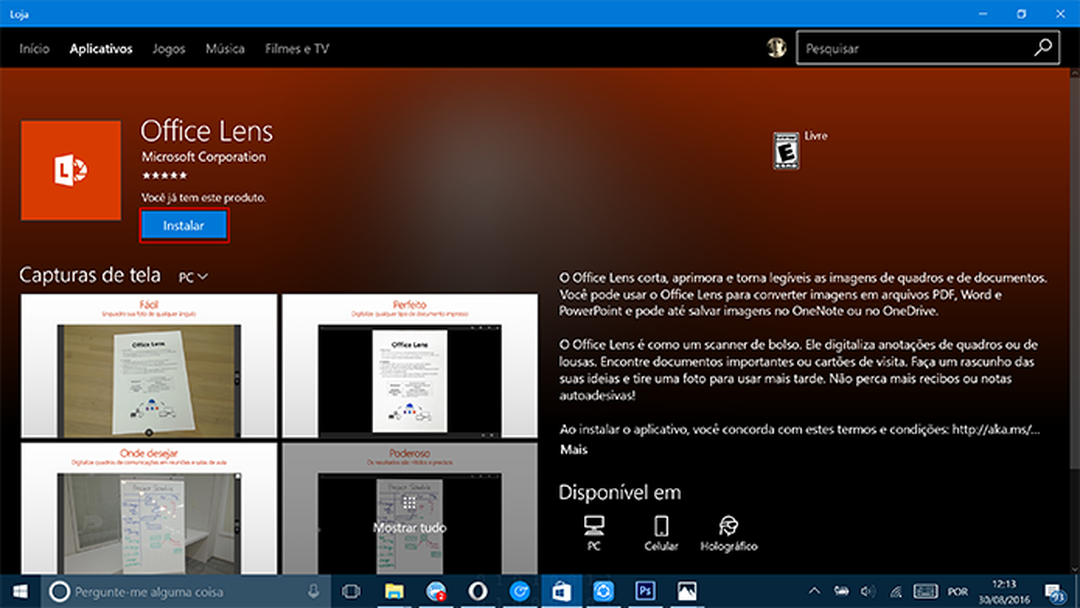The width and height of the screenshot is (1080, 608).
Task: Click the Disponível em heading
Action: [x=620, y=492]
